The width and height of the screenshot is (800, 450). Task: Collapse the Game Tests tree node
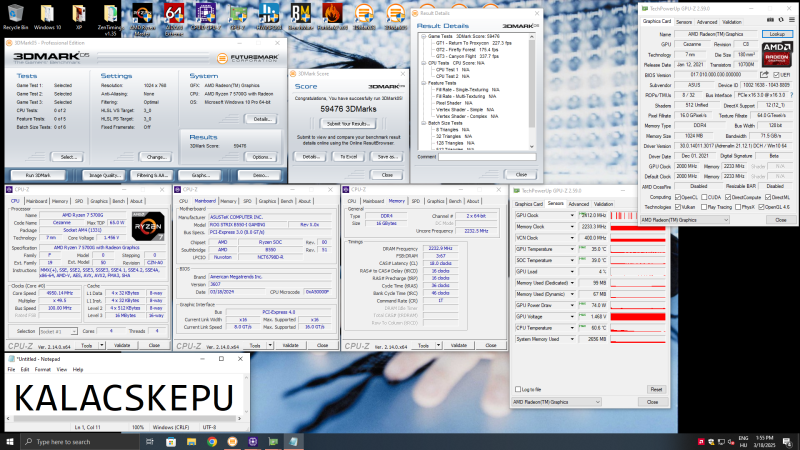click(x=423, y=36)
